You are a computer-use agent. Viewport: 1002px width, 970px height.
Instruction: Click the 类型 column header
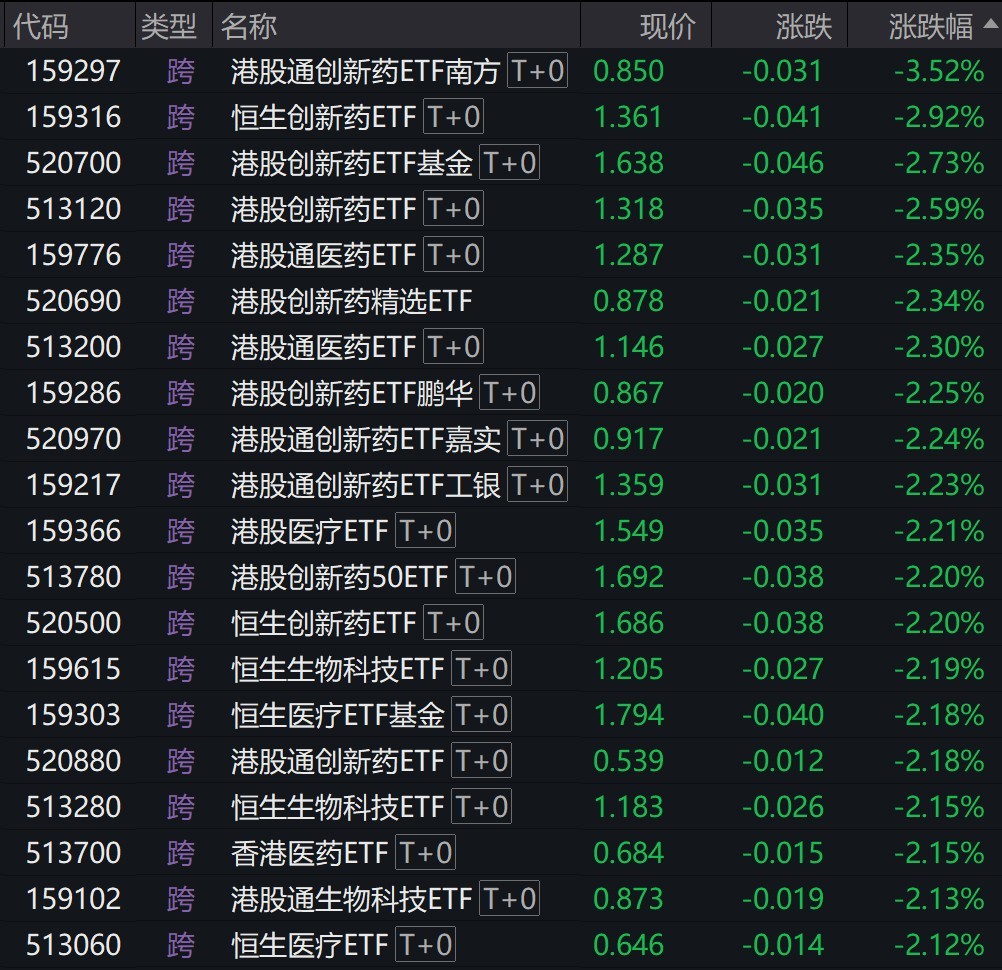169,27
